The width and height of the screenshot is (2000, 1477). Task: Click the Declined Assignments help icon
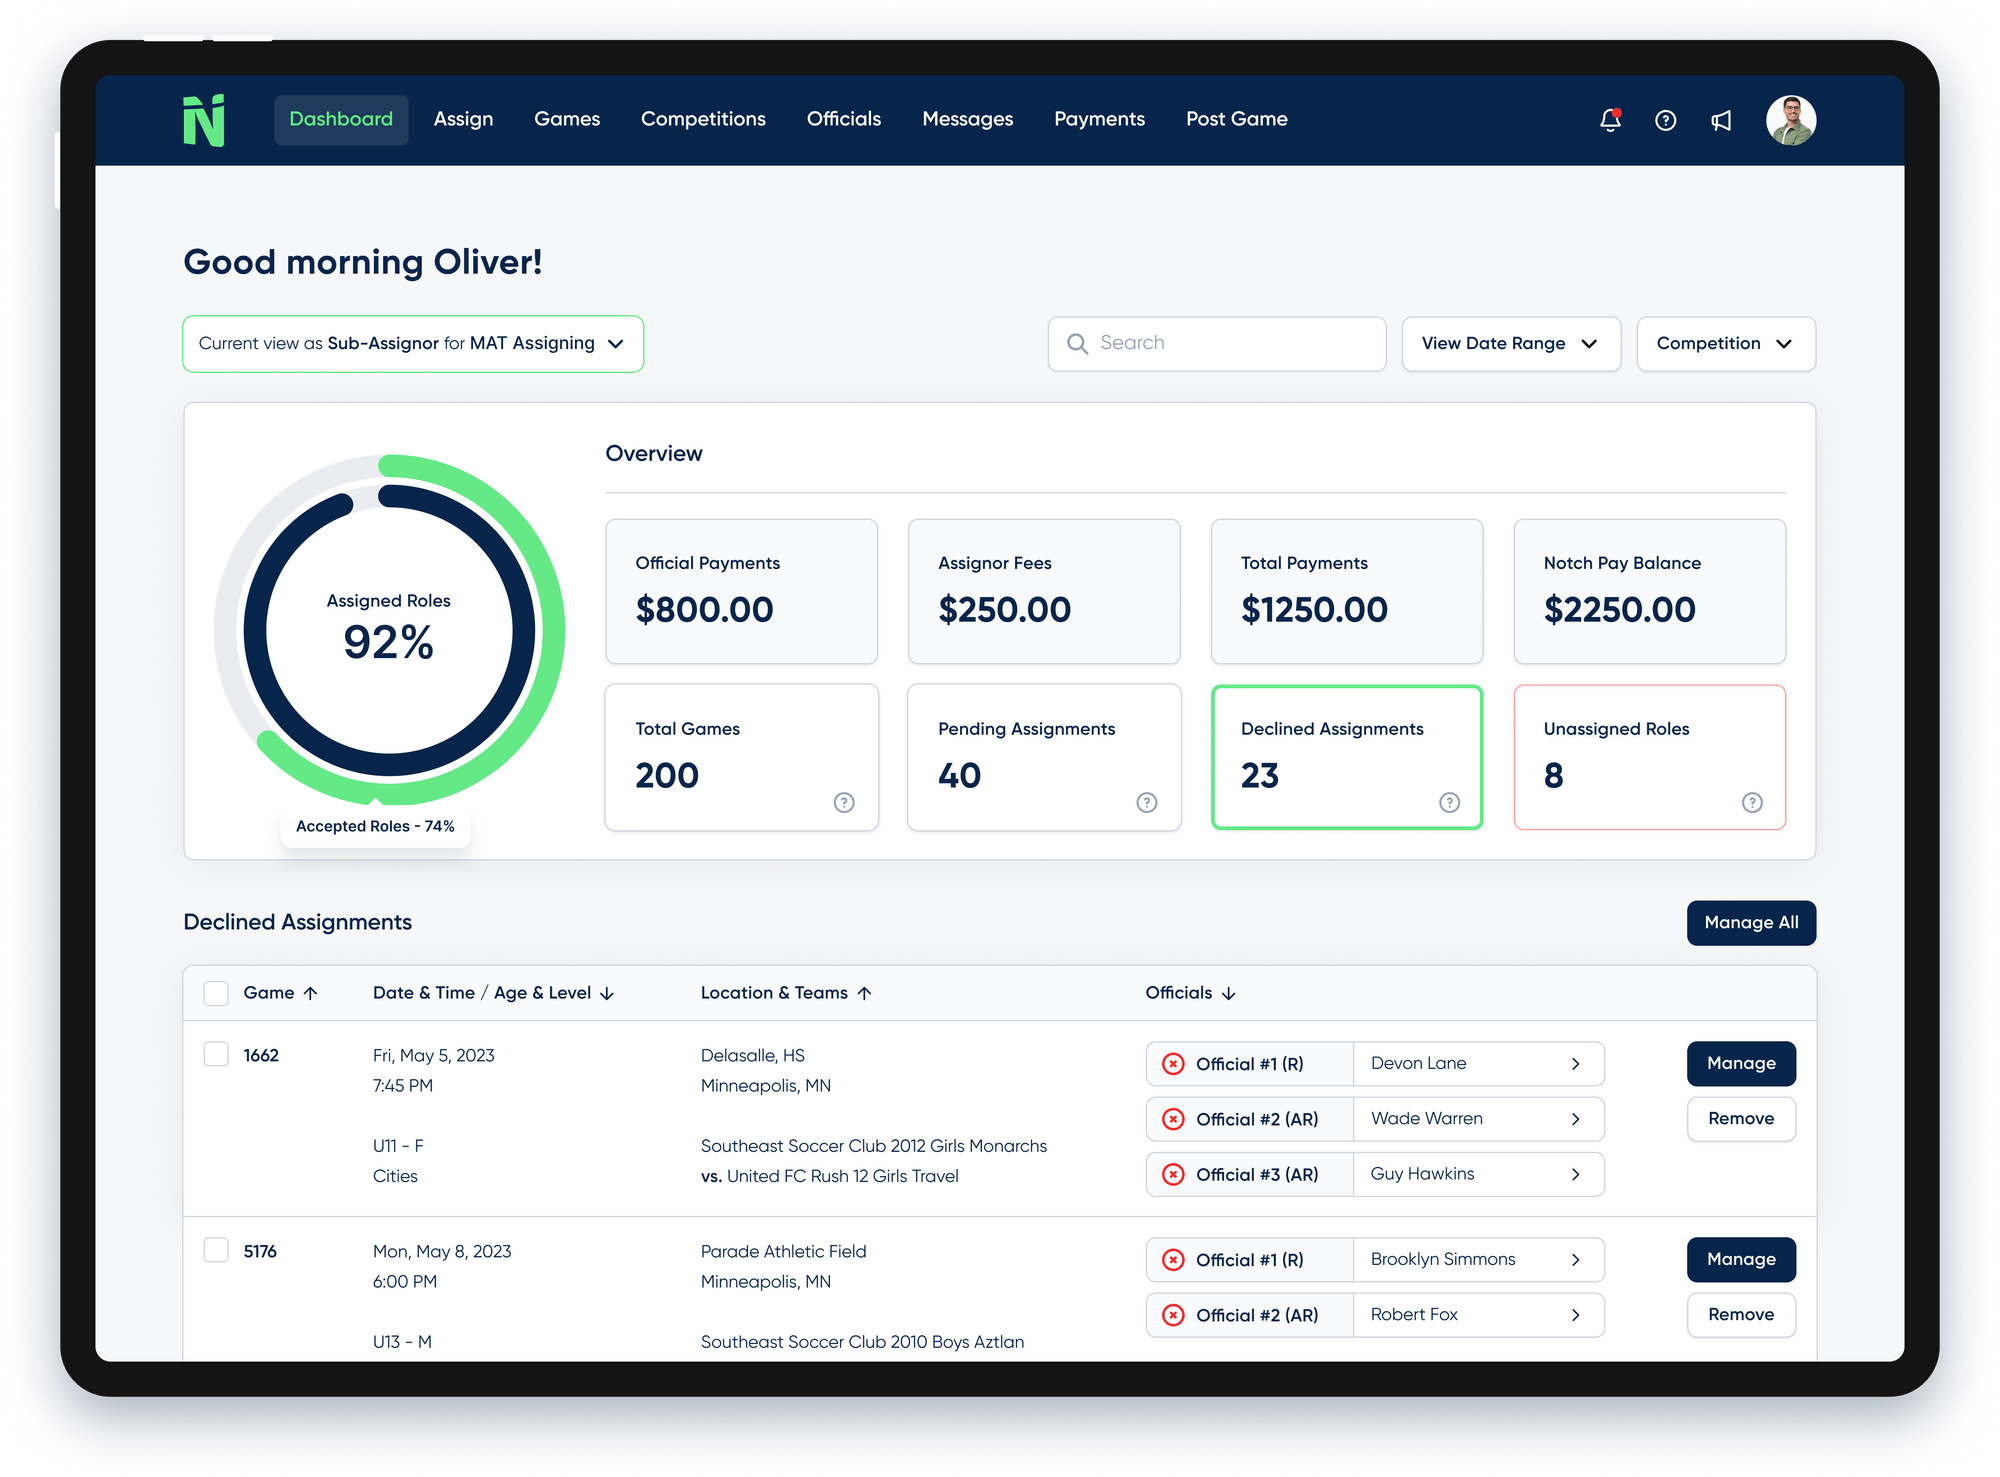pyautogui.click(x=1449, y=802)
